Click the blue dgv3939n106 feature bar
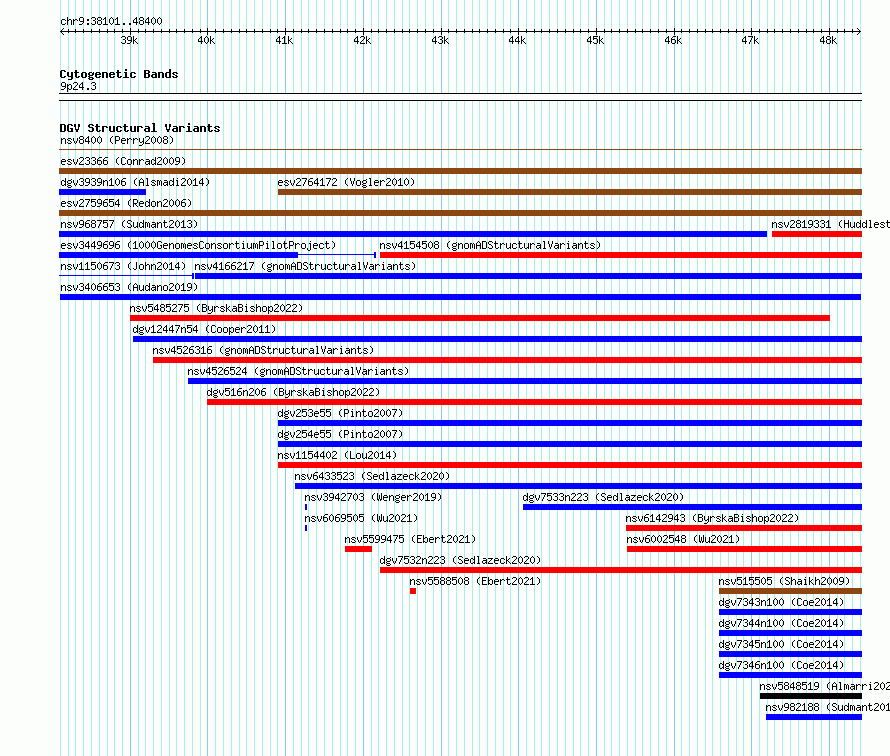Image resolution: width=890 pixels, height=756 pixels. [x=103, y=192]
